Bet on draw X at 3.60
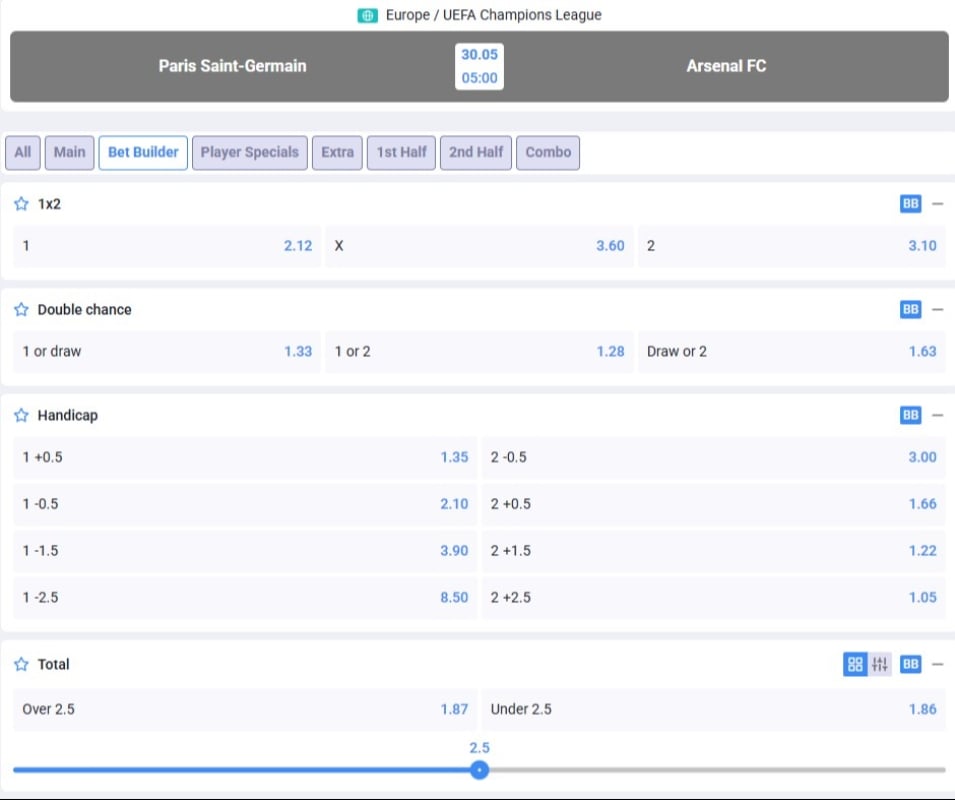The image size is (955, 800). click(x=479, y=246)
